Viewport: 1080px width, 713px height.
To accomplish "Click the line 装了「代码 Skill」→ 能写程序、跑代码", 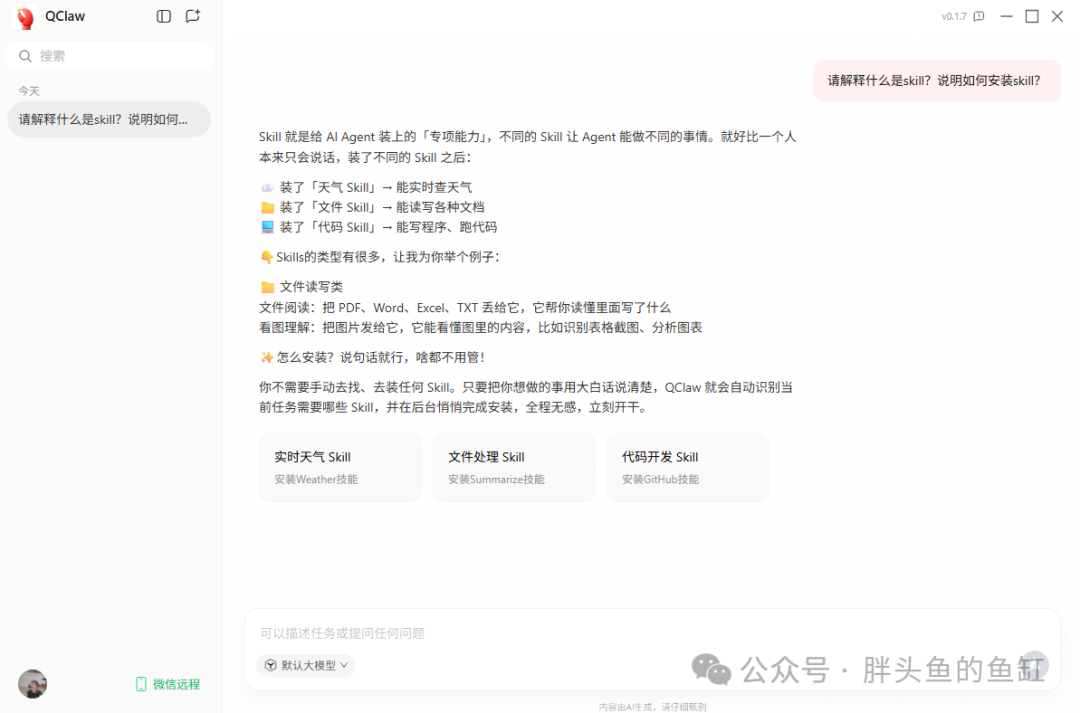I will pyautogui.click(x=378, y=227).
